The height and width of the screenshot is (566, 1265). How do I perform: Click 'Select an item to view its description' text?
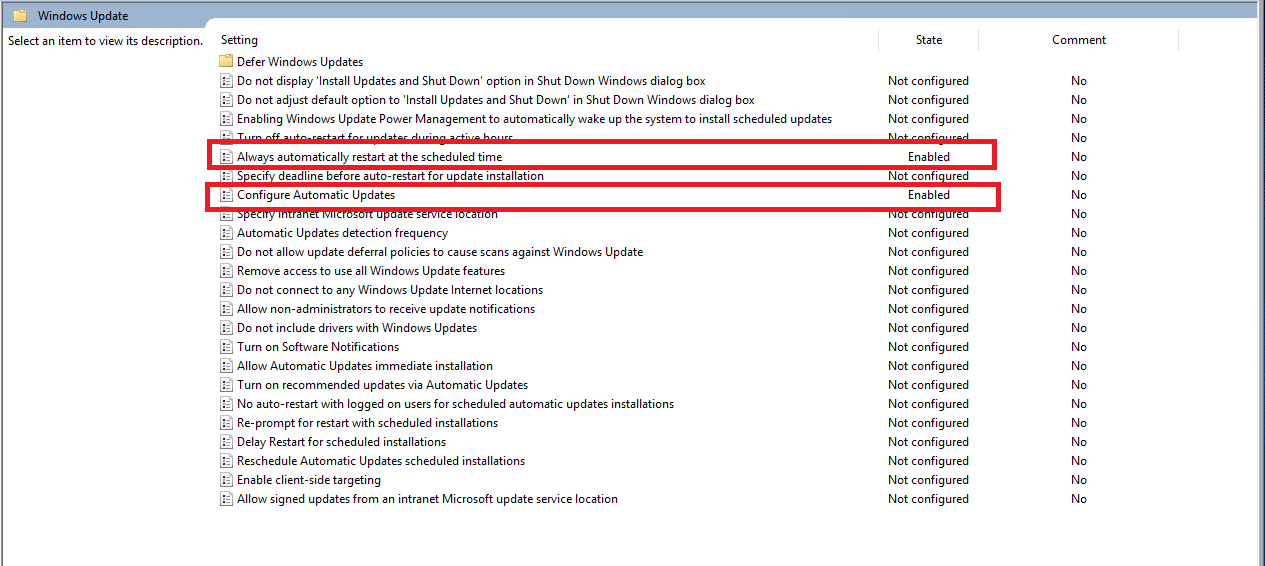point(105,41)
